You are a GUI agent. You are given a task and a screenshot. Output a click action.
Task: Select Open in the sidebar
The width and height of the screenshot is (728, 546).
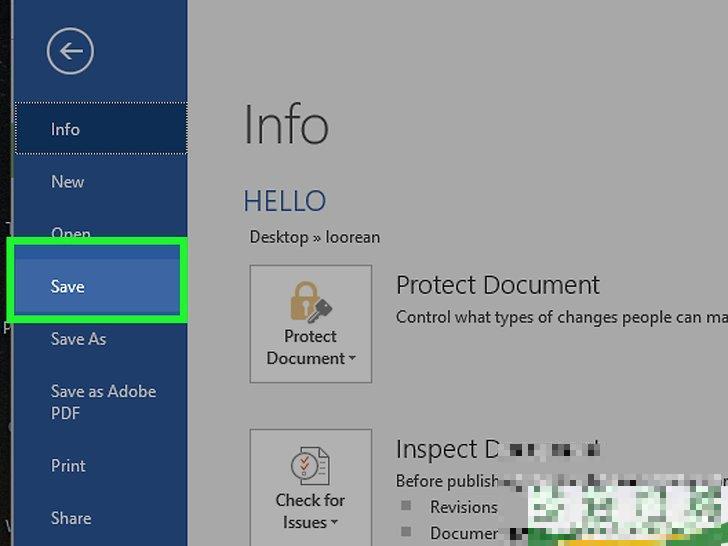point(71,233)
